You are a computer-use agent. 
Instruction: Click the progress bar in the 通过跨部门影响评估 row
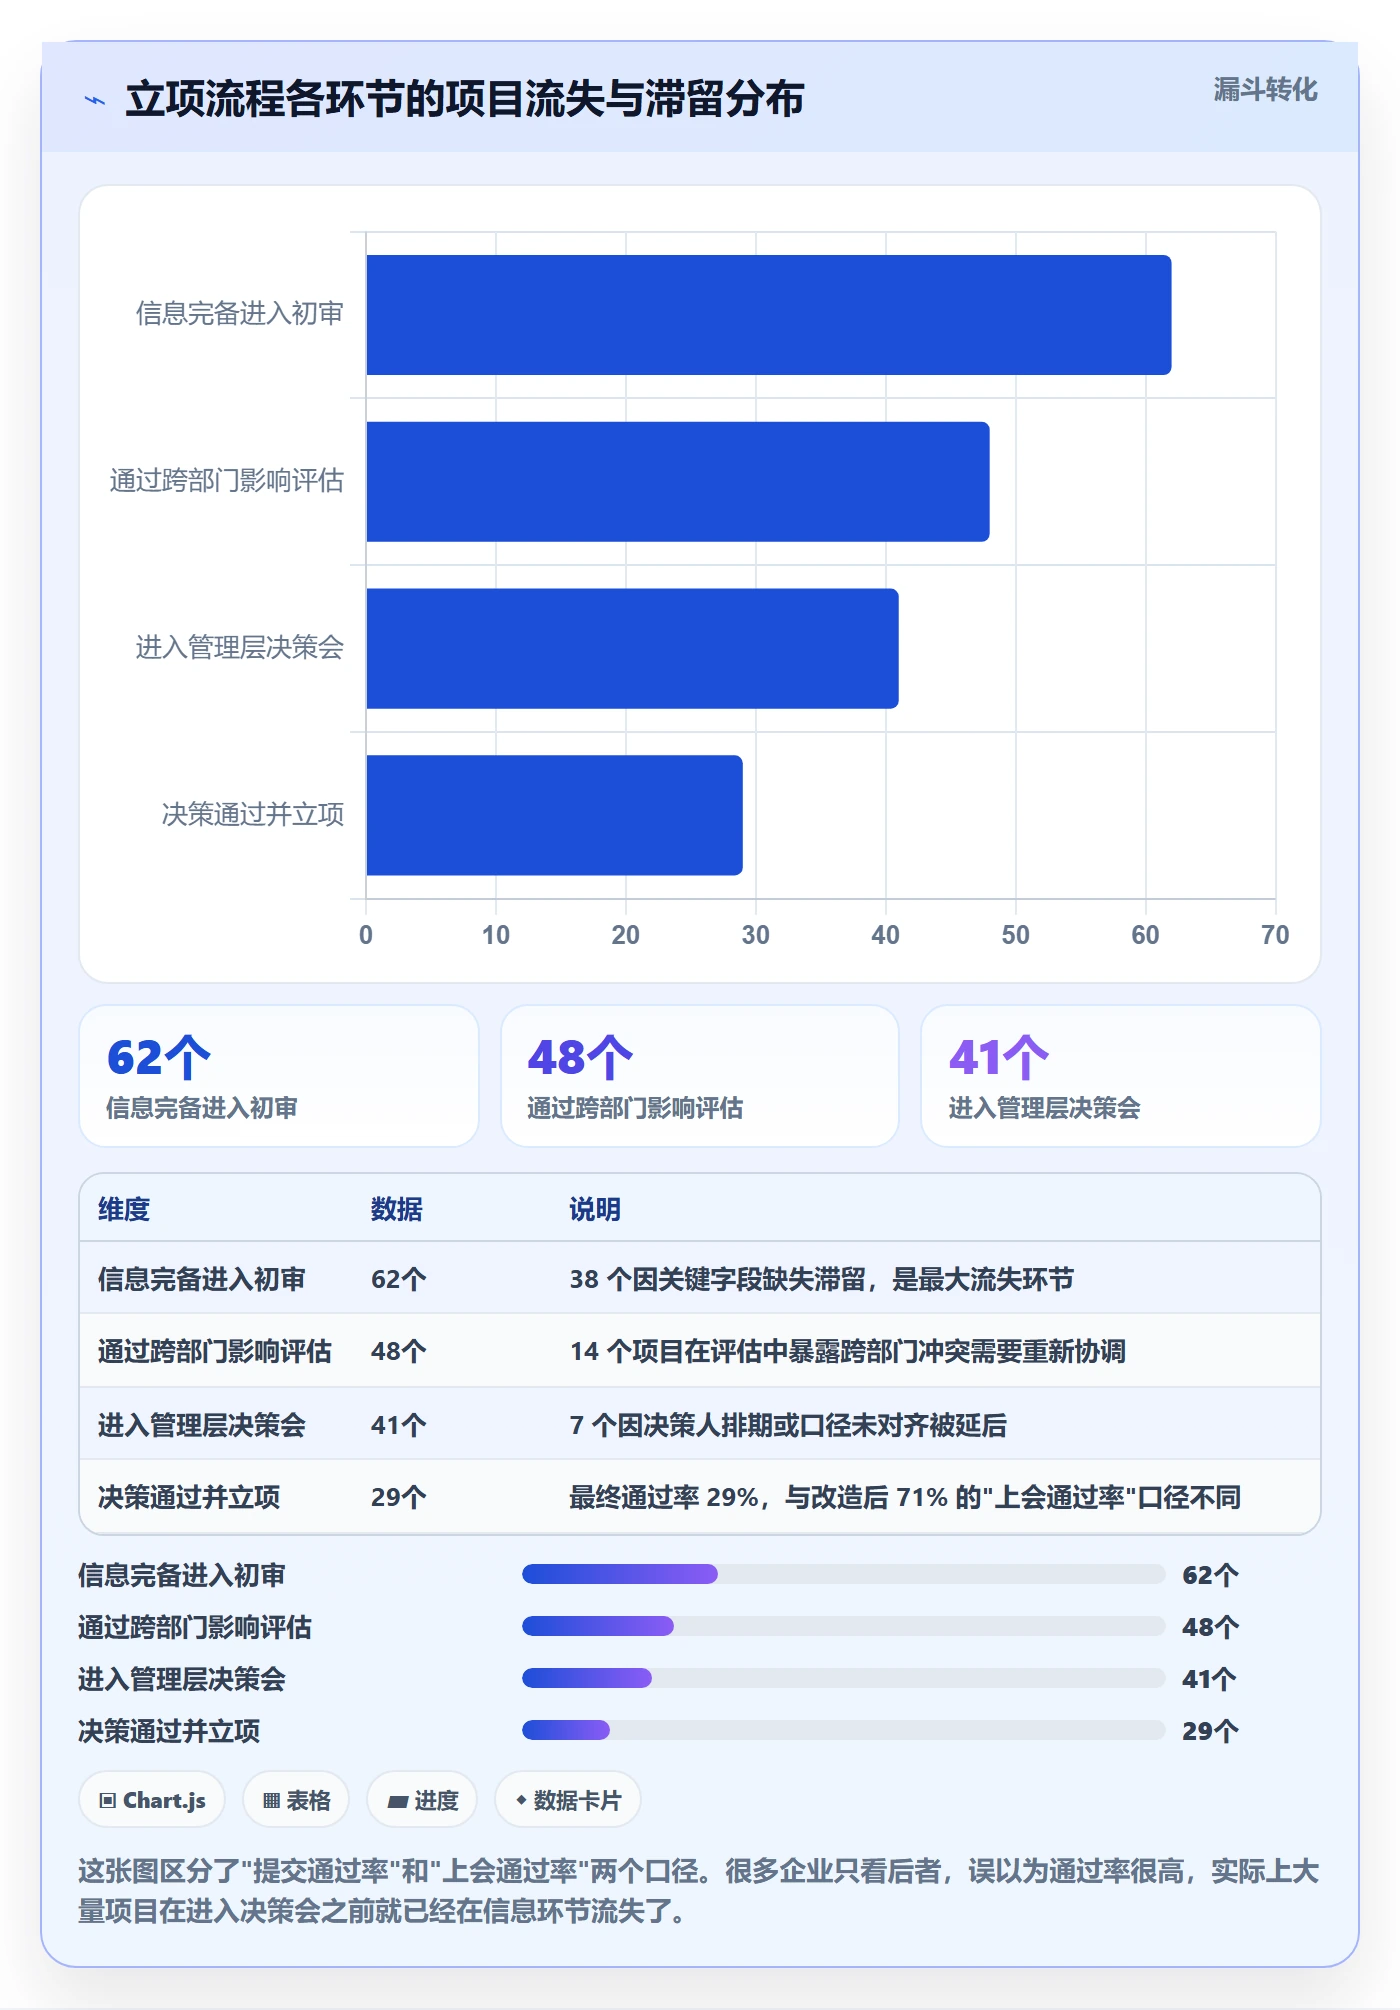tap(843, 1626)
